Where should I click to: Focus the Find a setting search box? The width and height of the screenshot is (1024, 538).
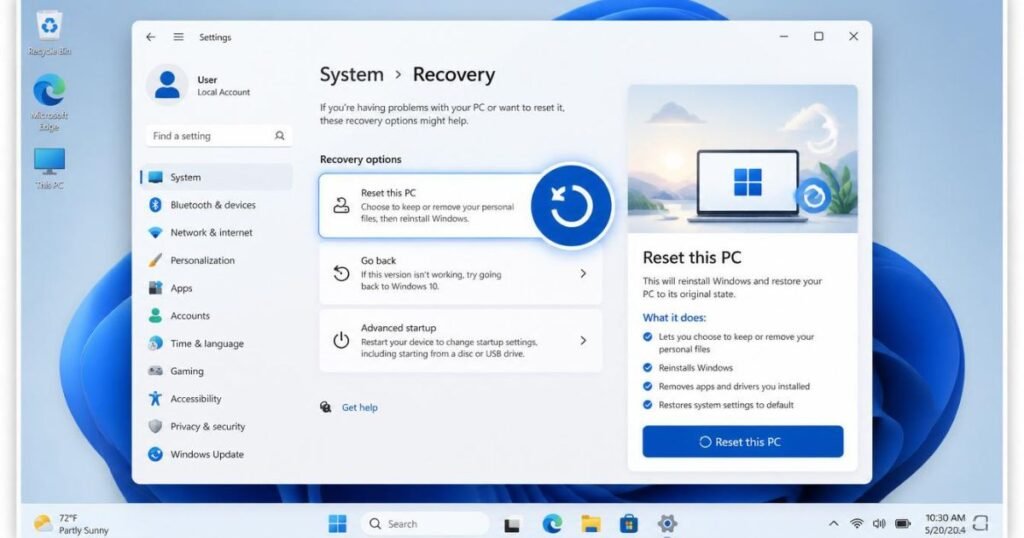[x=219, y=136]
